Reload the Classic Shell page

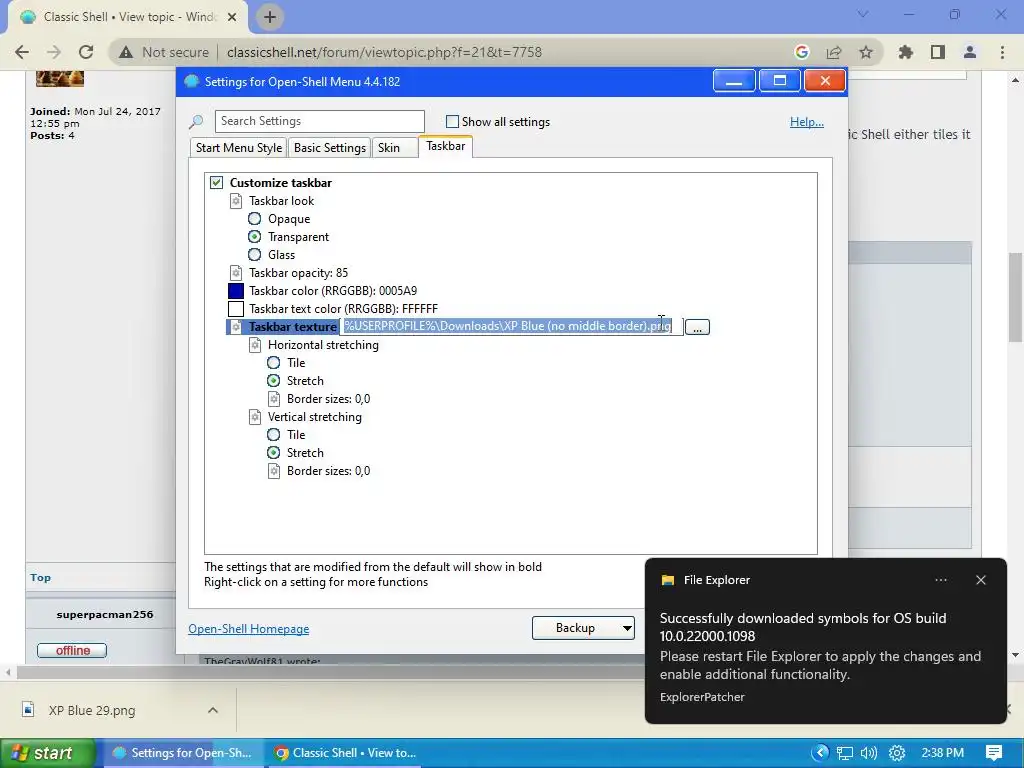point(86,52)
